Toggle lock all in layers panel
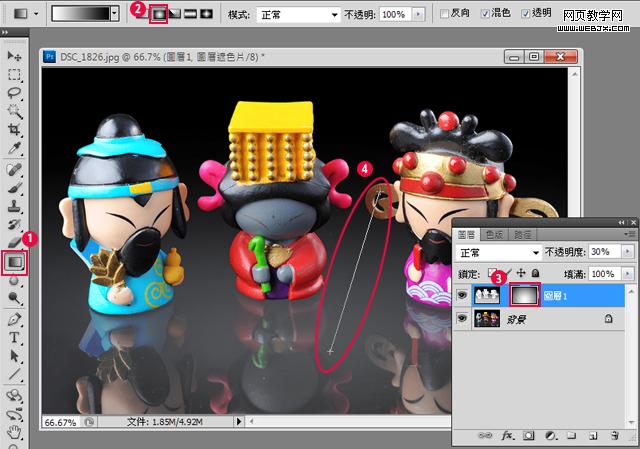The height and width of the screenshot is (449, 640). click(536, 273)
